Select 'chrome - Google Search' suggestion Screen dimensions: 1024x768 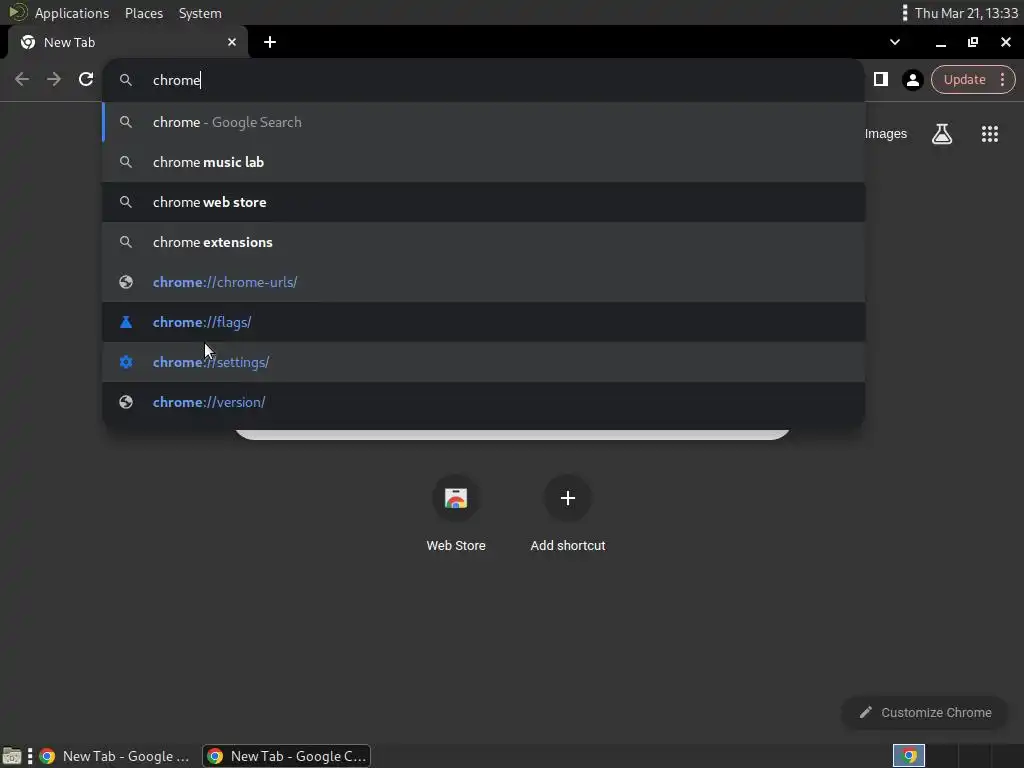tap(484, 122)
